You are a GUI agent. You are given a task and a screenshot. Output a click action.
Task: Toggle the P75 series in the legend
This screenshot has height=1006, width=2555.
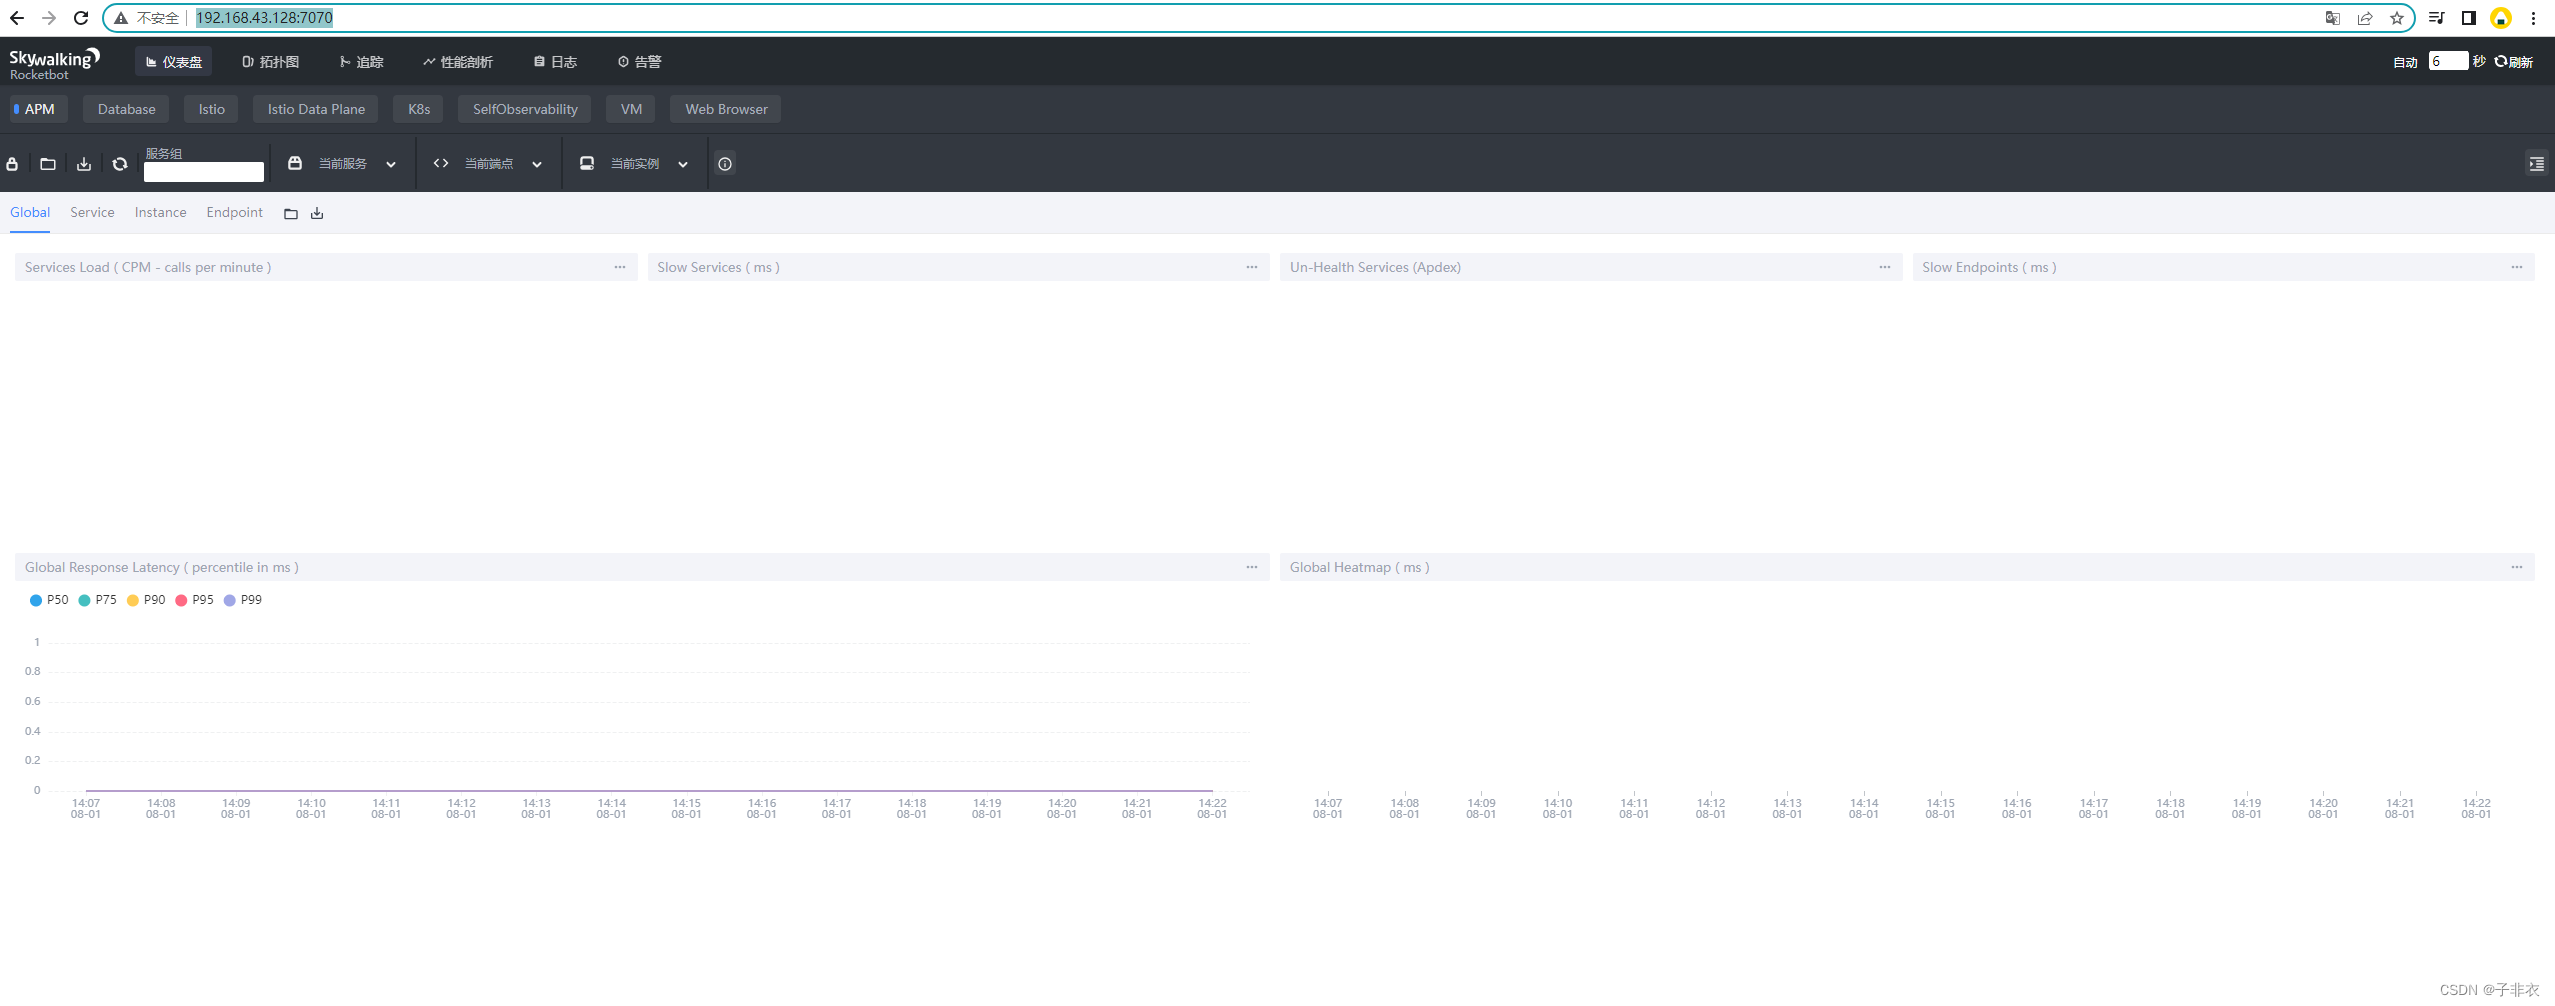tap(98, 600)
